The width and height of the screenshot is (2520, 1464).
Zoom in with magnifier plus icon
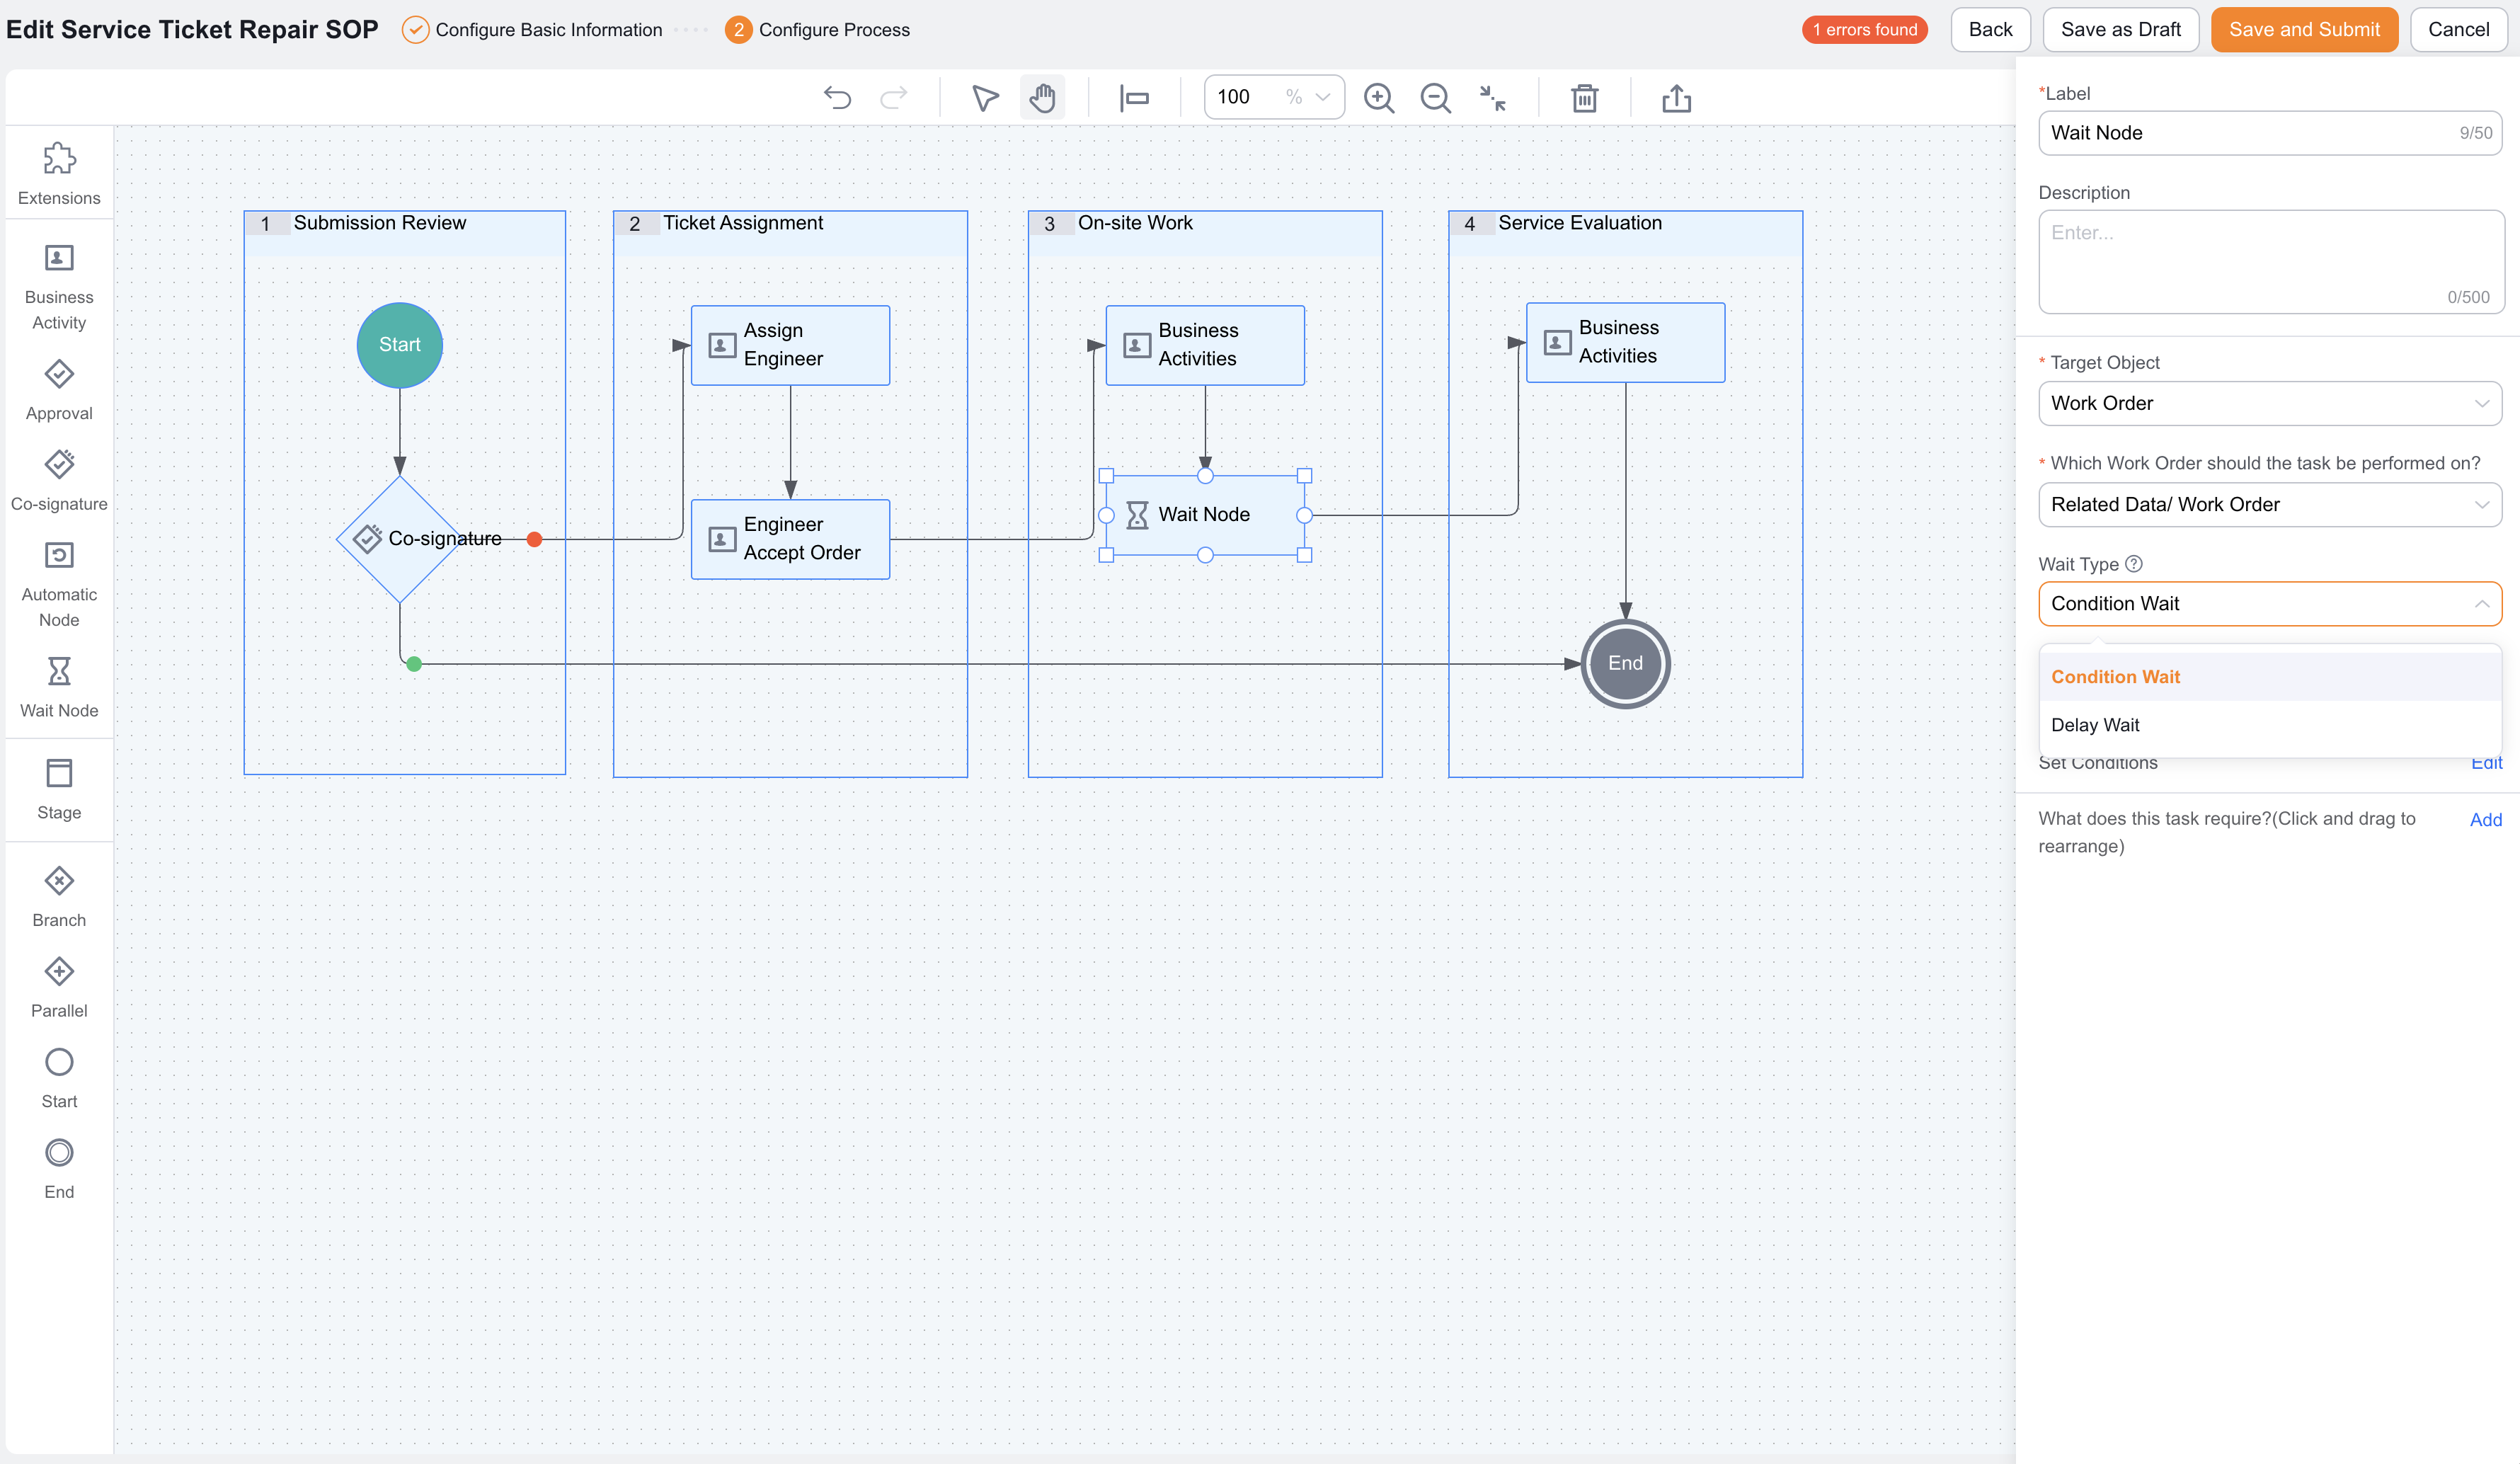click(x=1379, y=97)
